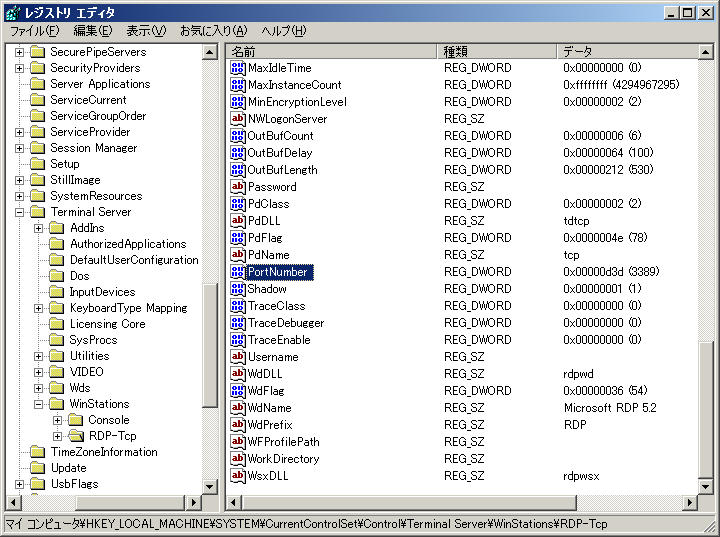Screen dimensions: 720x537
Task: Click the Terminal Server folder icon
Action: coord(38,212)
